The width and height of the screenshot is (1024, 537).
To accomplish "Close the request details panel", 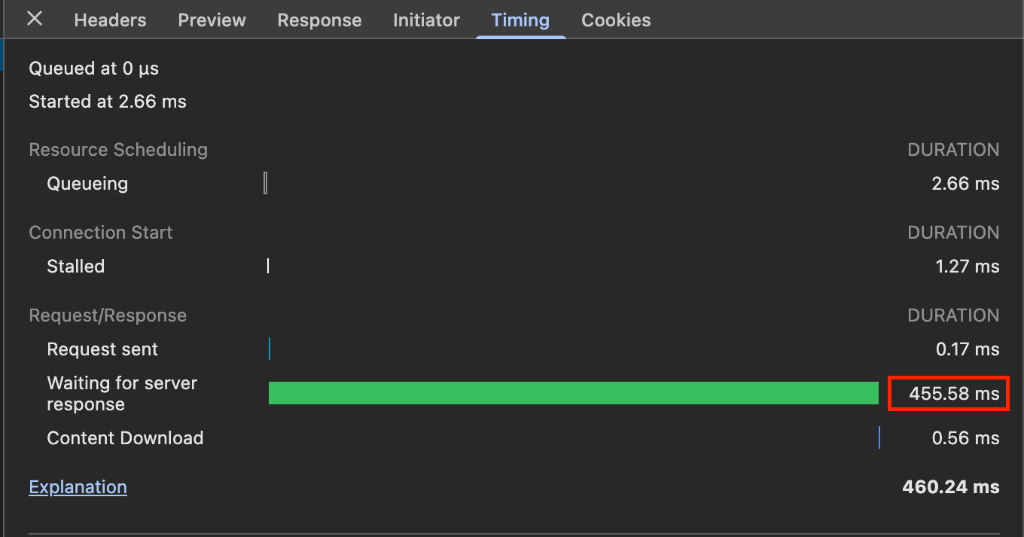I will 35,19.
